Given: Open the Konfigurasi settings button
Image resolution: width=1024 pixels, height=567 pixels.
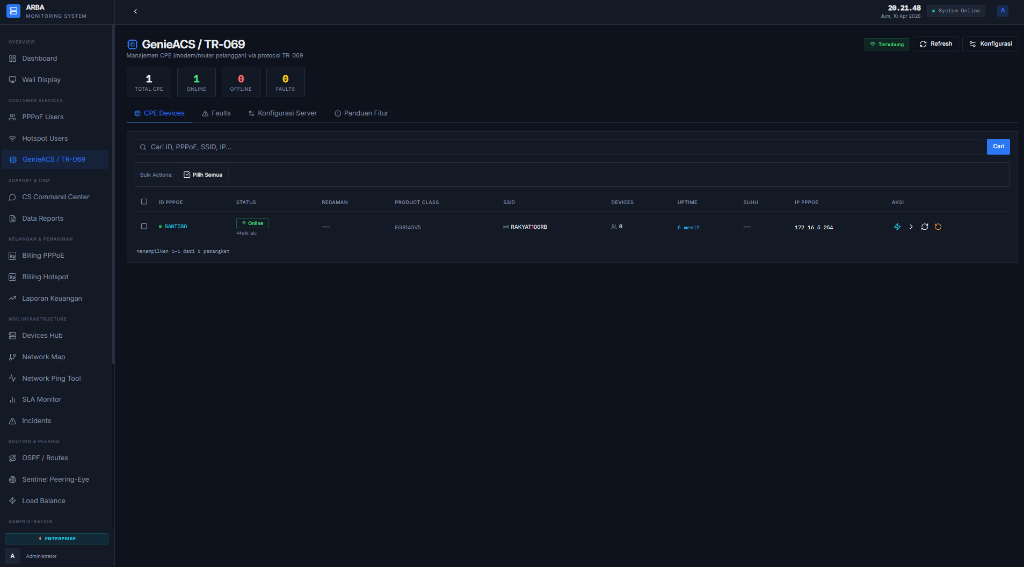Looking at the screenshot, I should pos(989,44).
